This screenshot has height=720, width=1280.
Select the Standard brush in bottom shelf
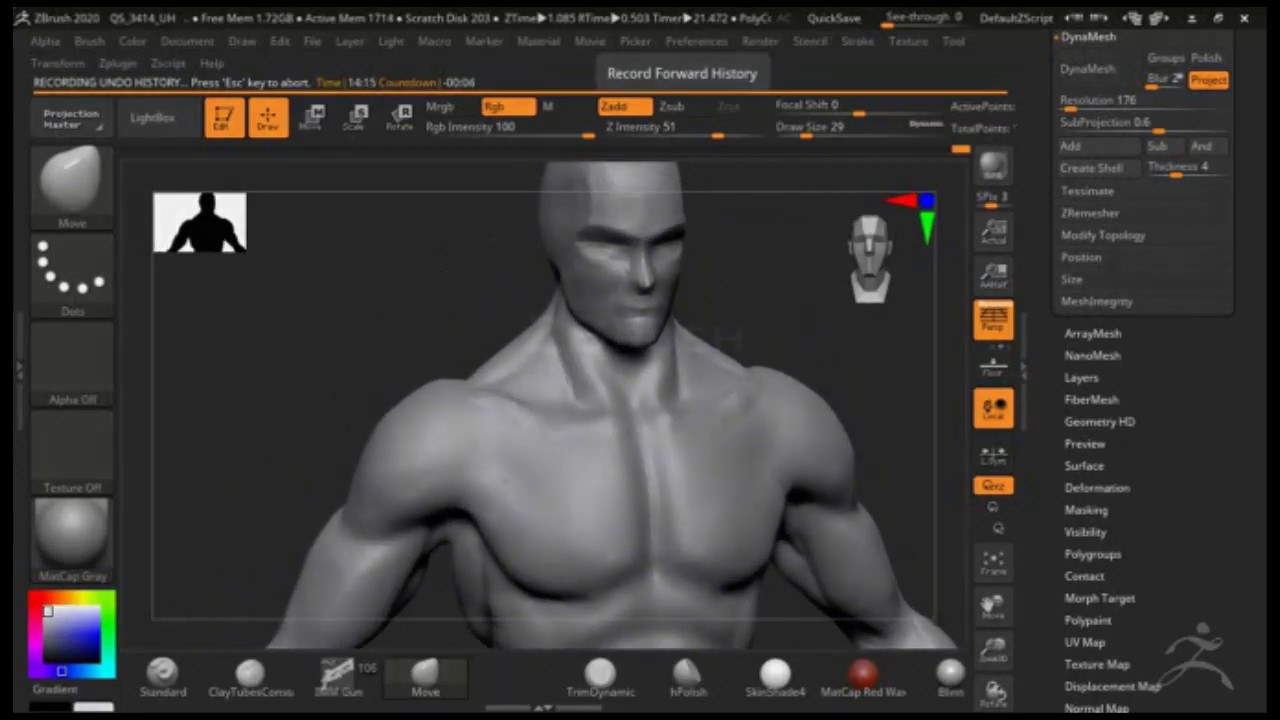(163, 678)
